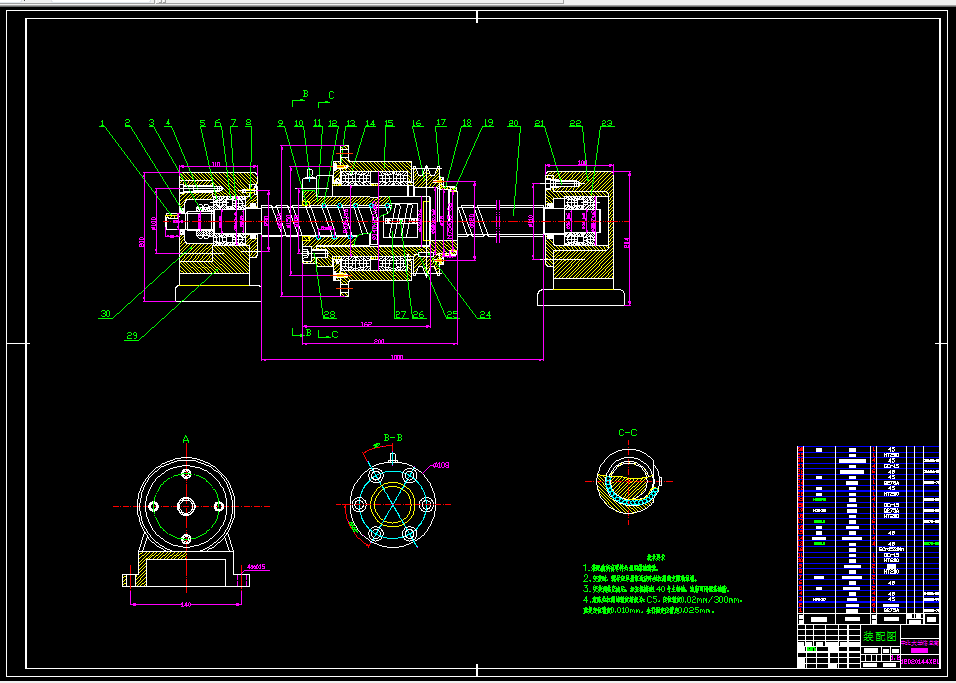Select the view A title label

point(186,439)
